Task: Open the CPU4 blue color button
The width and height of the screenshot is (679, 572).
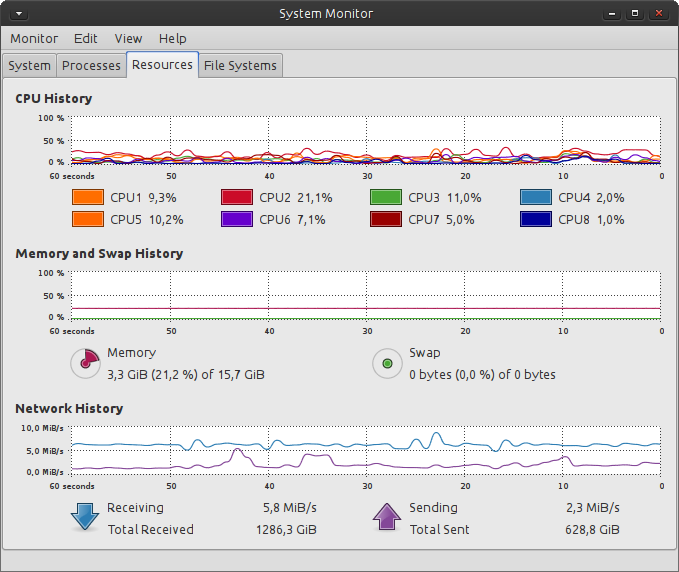Action: (536, 198)
